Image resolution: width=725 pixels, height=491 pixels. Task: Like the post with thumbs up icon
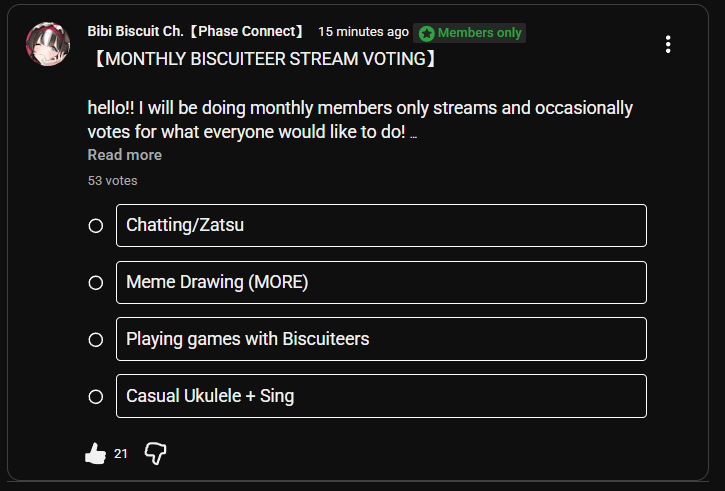click(95, 453)
